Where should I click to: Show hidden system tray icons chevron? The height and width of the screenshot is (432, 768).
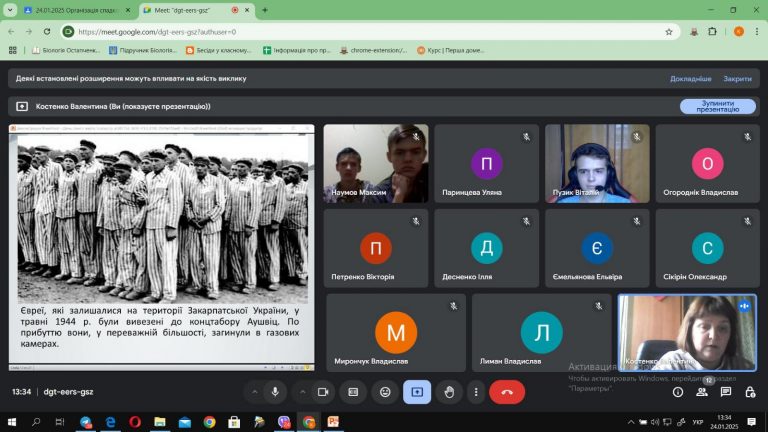click(631, 422)
